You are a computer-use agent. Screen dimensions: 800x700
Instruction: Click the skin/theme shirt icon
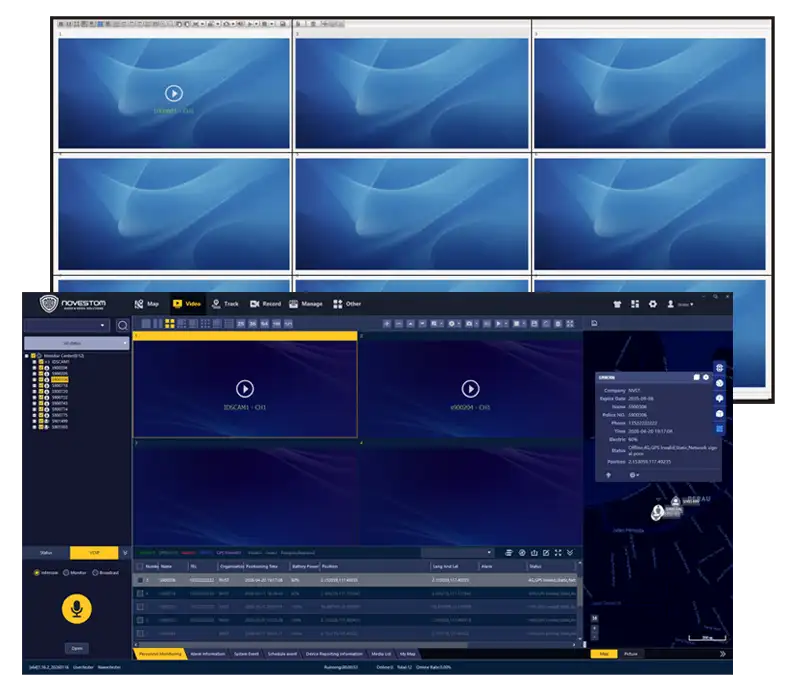[617, 305]
